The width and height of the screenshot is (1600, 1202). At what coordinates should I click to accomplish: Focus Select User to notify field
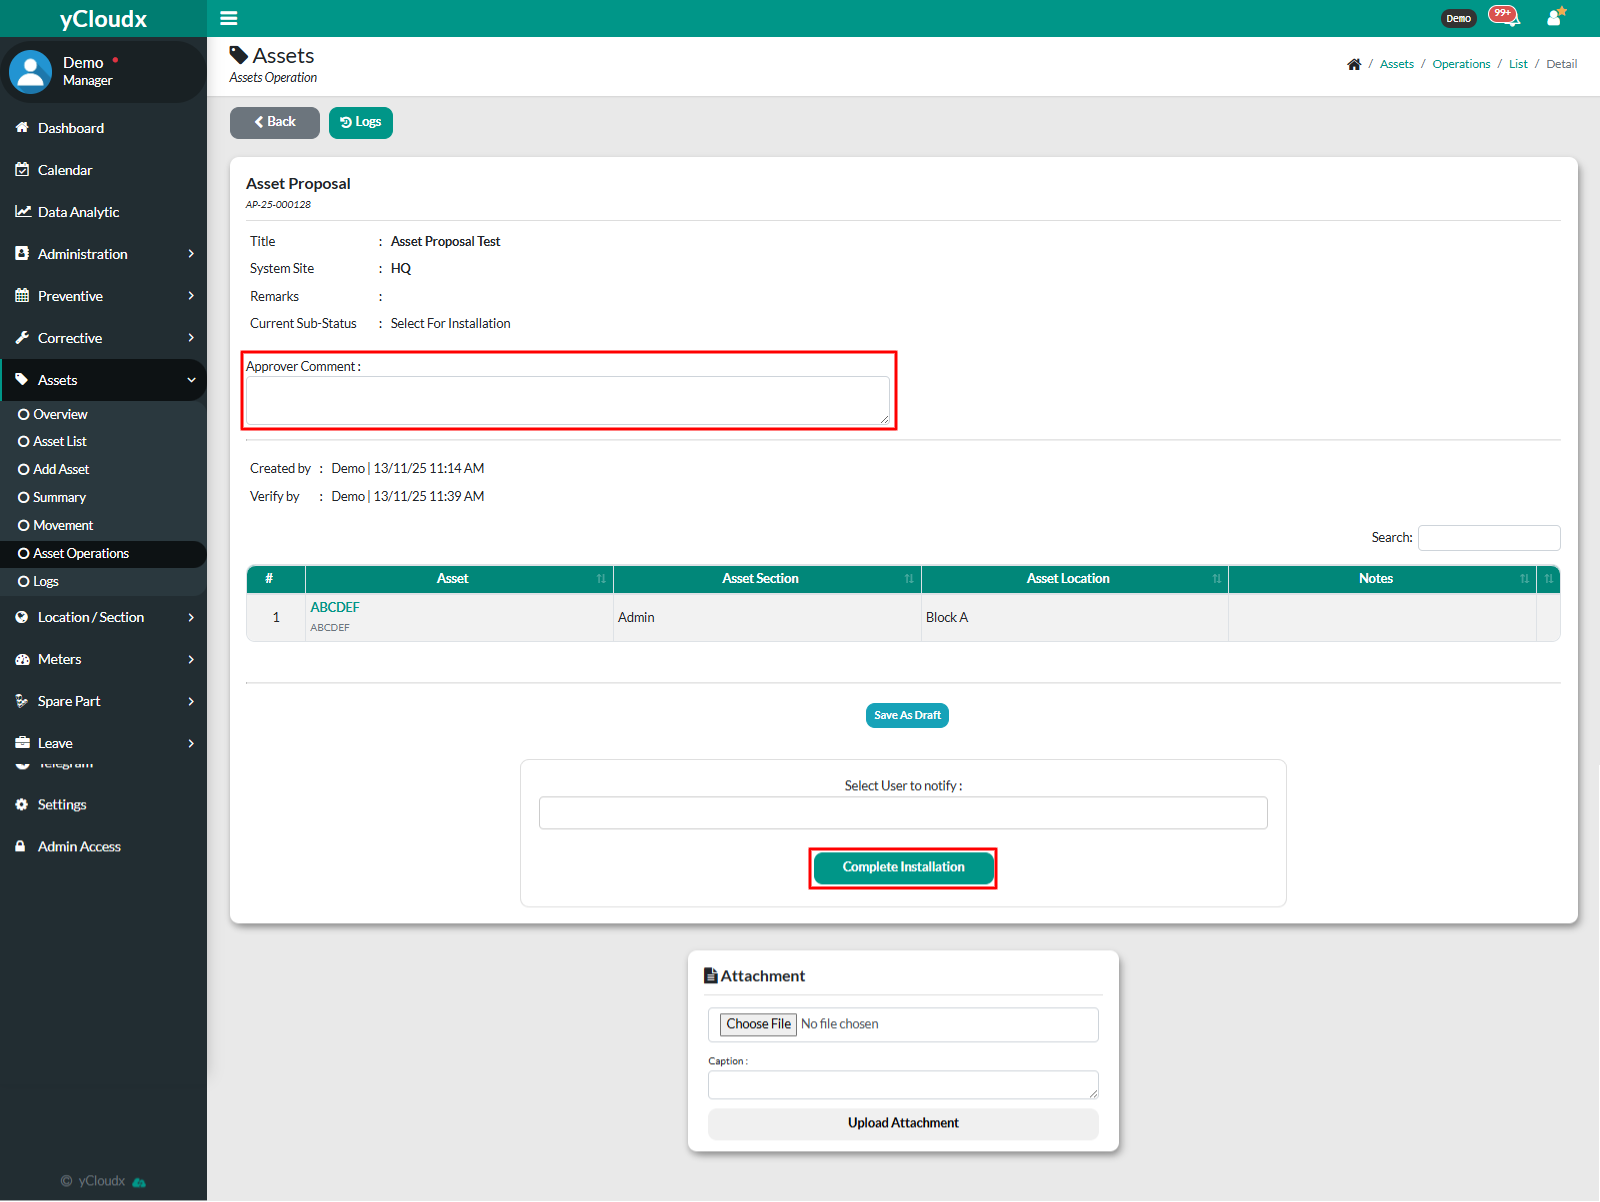point(903,813)
